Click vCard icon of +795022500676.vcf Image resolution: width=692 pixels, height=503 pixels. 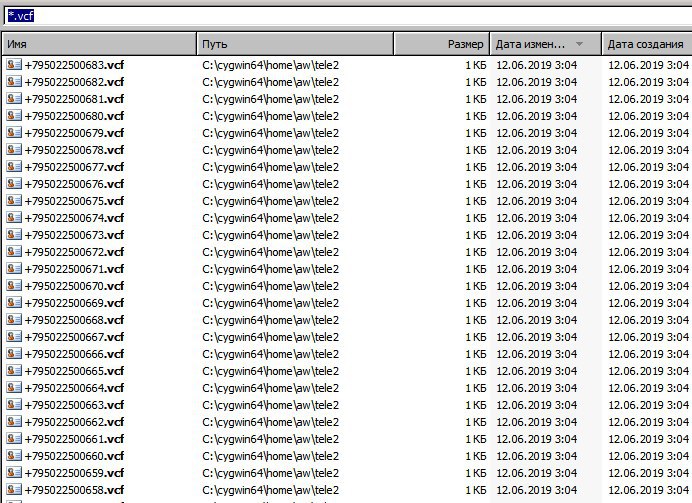point(14,184)
